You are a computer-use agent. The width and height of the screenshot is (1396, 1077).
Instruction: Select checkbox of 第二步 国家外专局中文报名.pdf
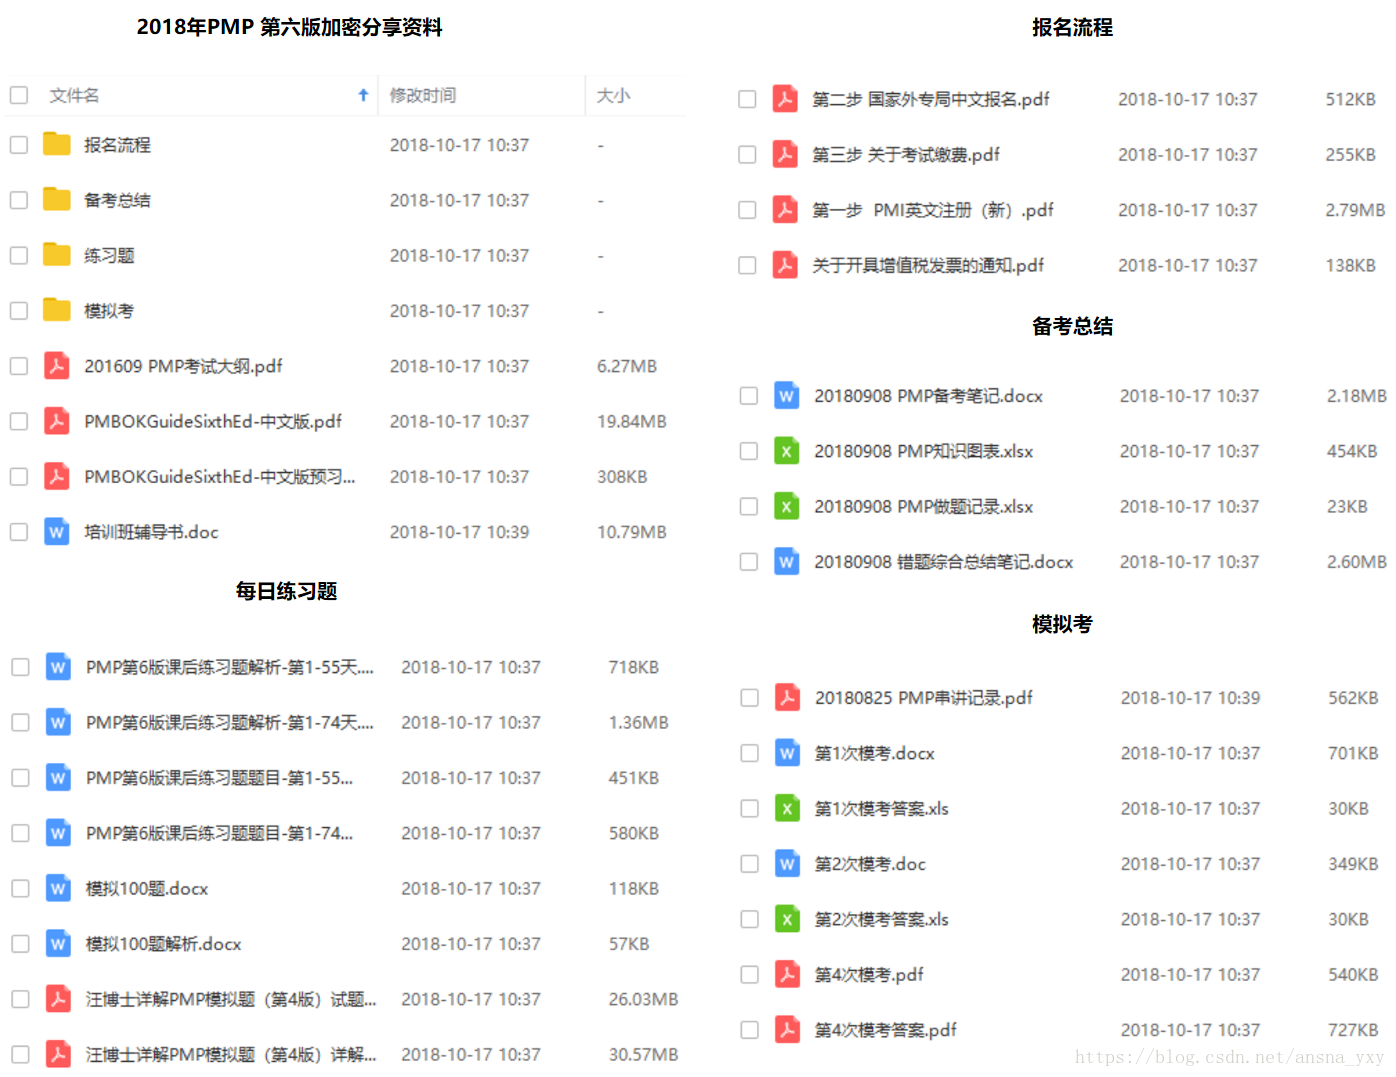747,99
